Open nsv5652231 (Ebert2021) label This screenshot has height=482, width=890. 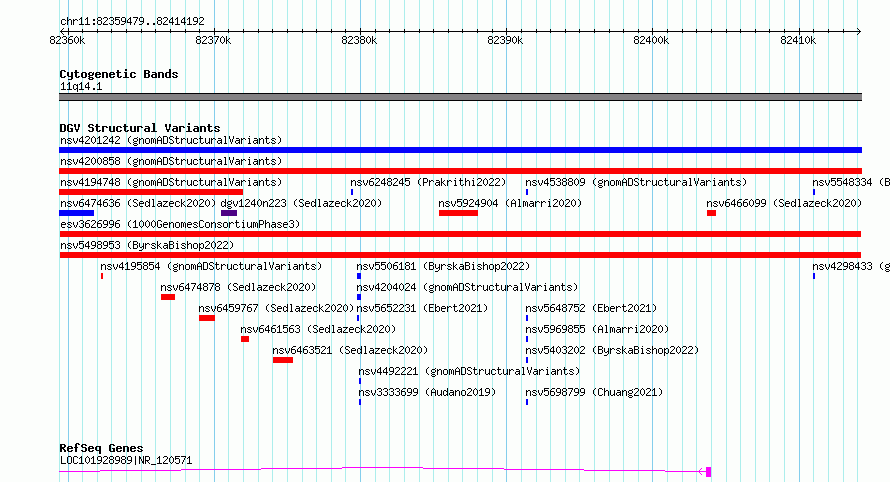tap(422, 308)
